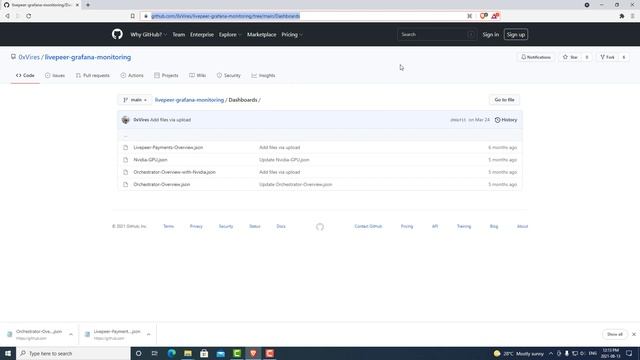Image resolution: width=640 pixels, height=360 pixels.
Task: Click Team in header navigation
Action: pos(178,35)
